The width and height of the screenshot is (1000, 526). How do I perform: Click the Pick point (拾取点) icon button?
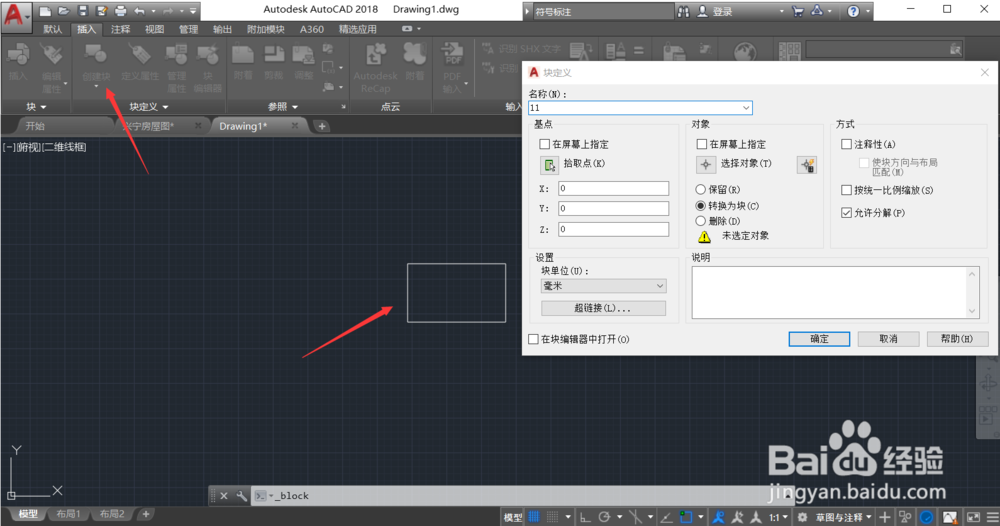tap(549, 165)
